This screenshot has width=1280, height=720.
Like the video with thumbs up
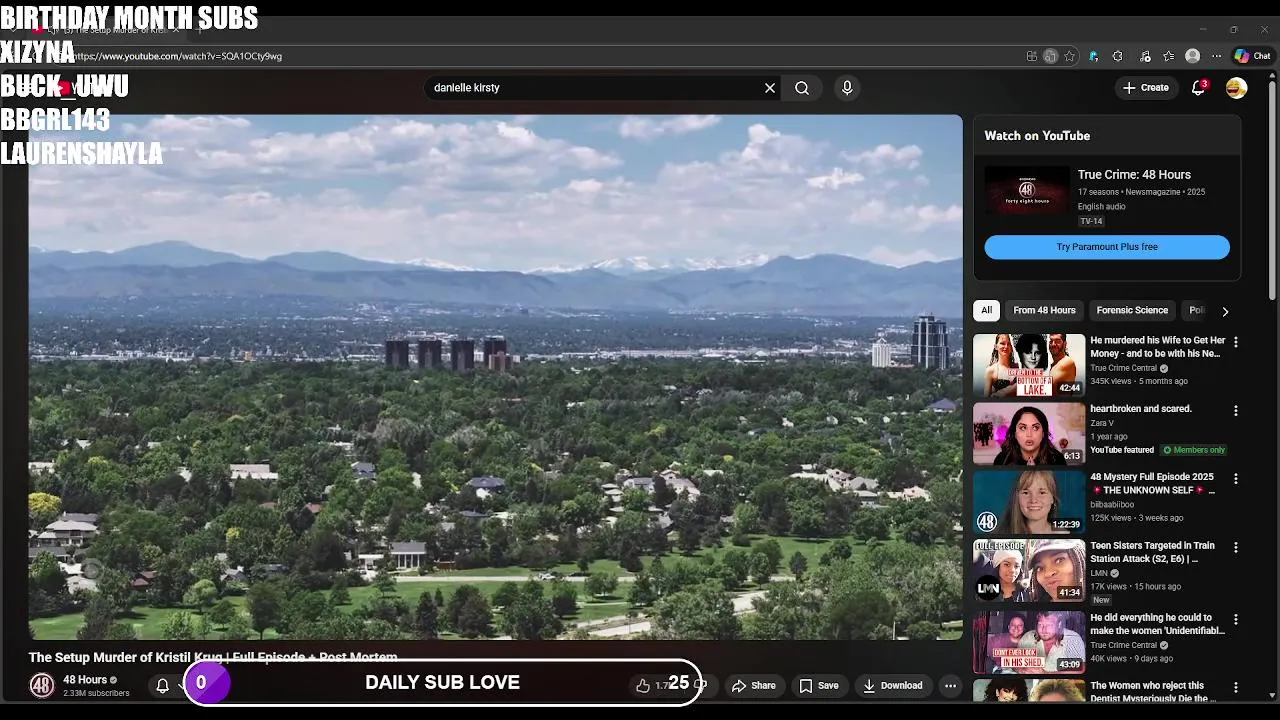[642, 686]
